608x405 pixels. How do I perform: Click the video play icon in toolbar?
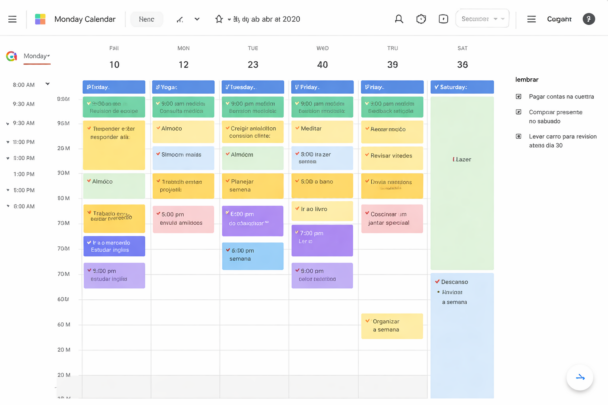pyautogui.click(x=443, y=19)
